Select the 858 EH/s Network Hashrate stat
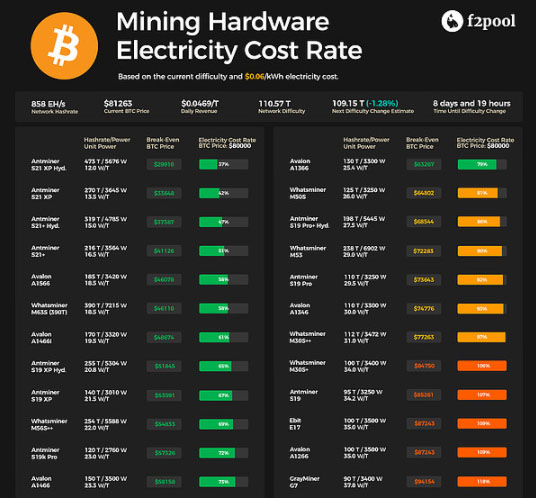536x498 pixels. click(54, 107)
